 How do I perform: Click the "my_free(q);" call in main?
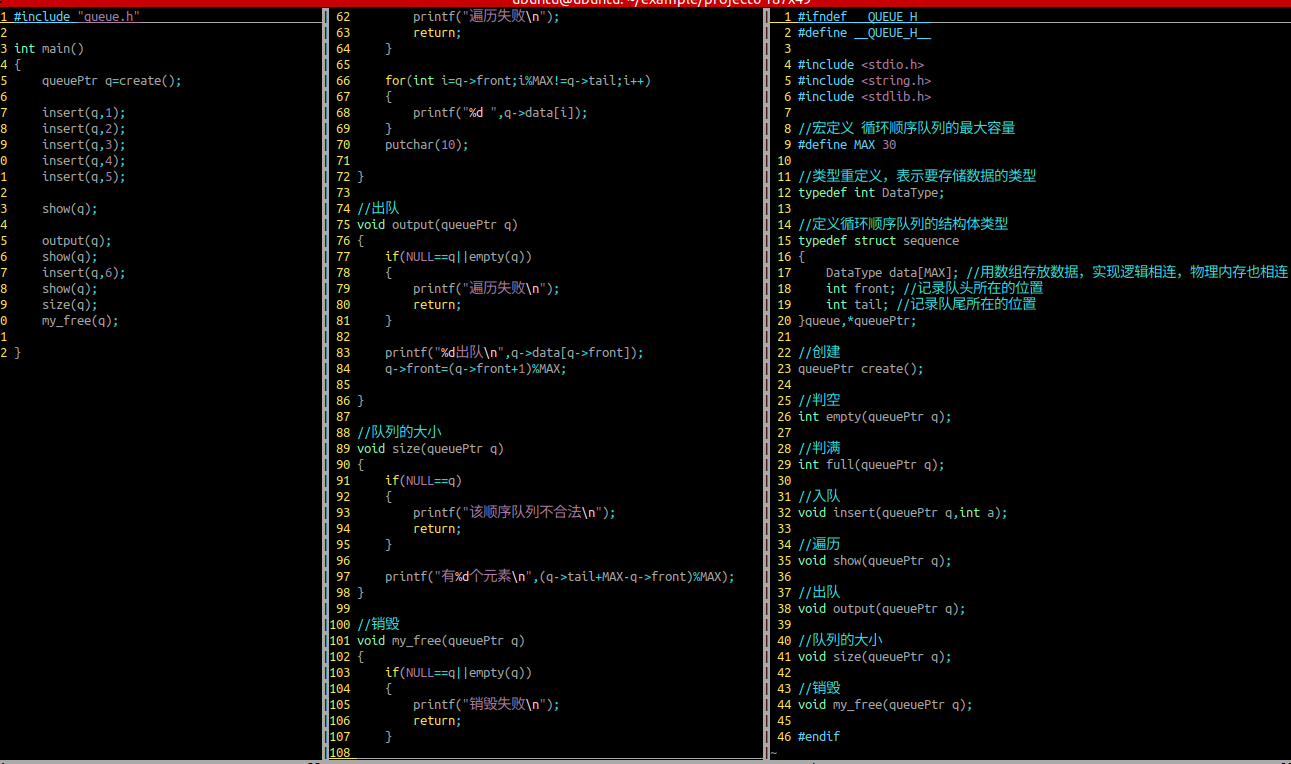pyautogui.click(x=80, y=321)
